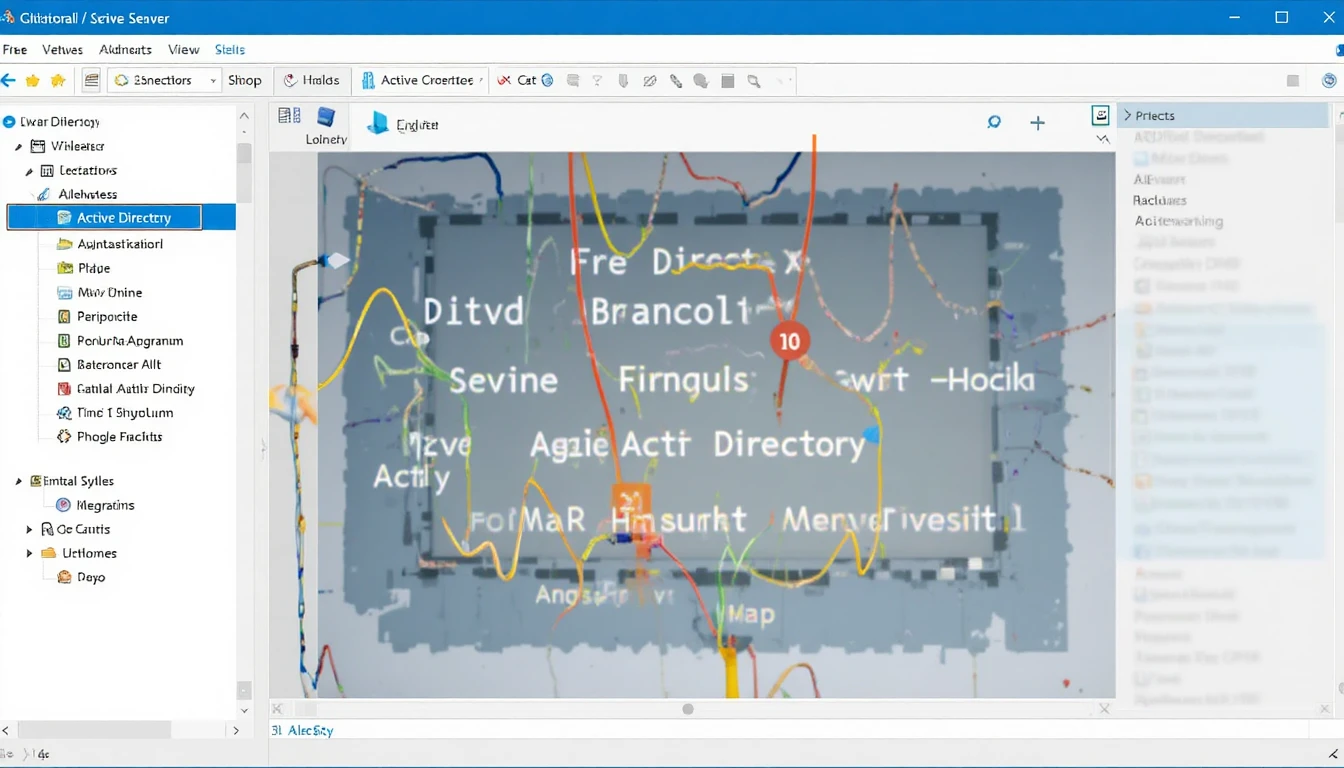Select the Gatilal Autir Dindity tree item
The image size is (1344, 768).
135,389
